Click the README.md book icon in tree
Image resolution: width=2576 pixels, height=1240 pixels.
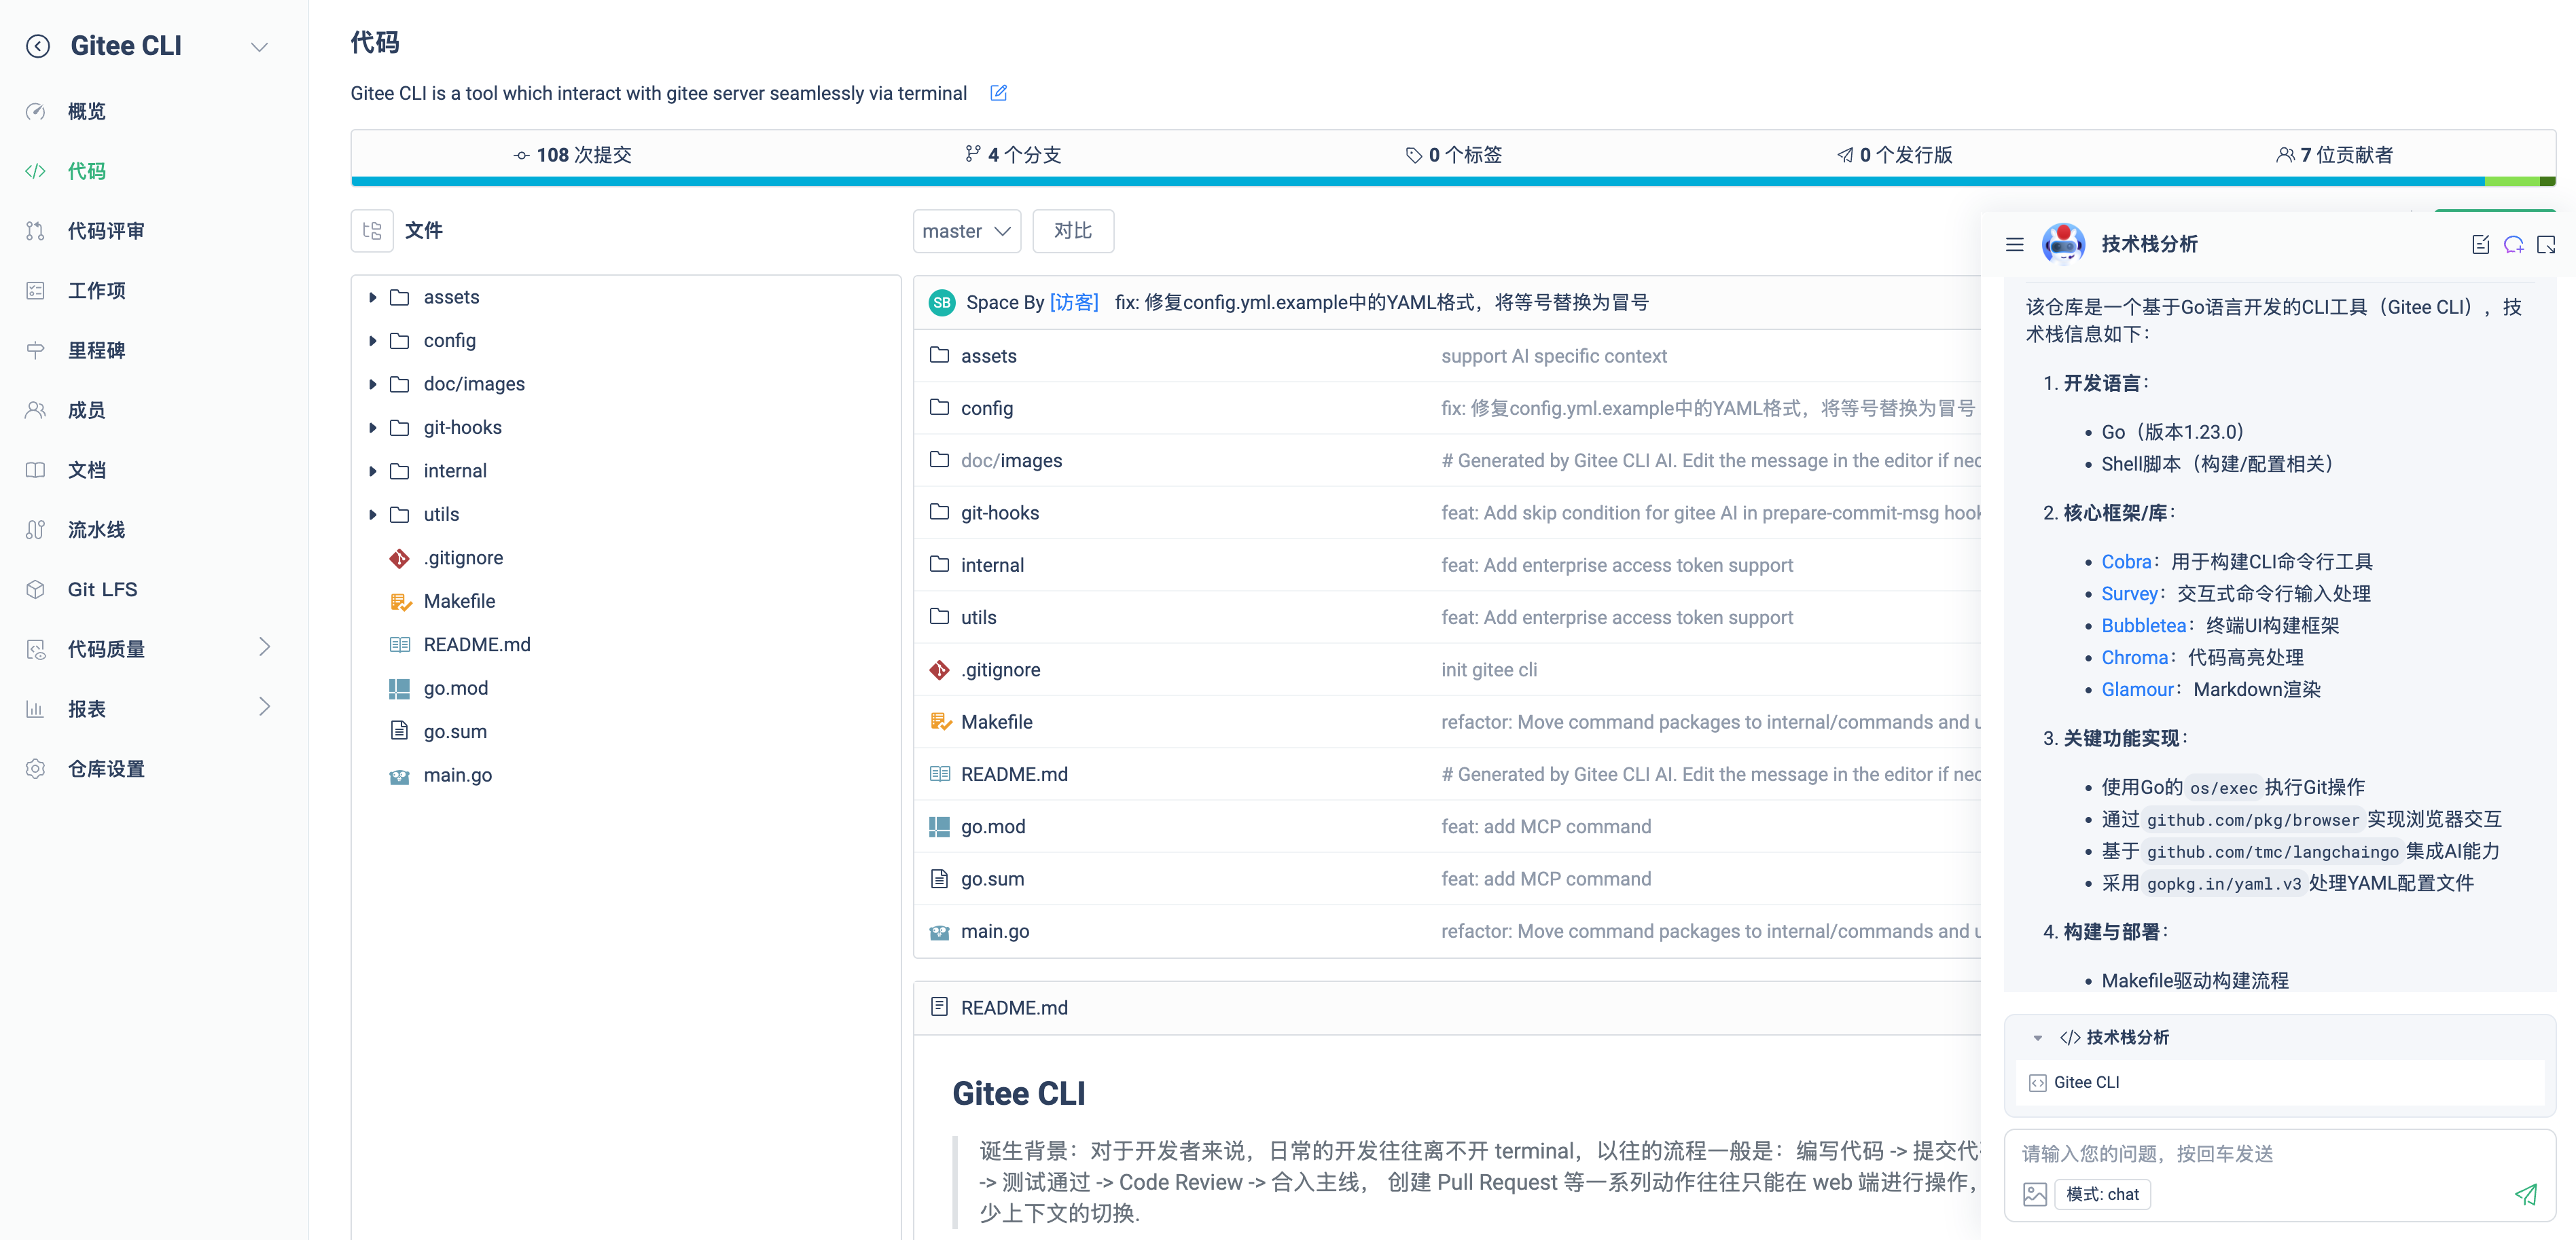tap(399, 645)
